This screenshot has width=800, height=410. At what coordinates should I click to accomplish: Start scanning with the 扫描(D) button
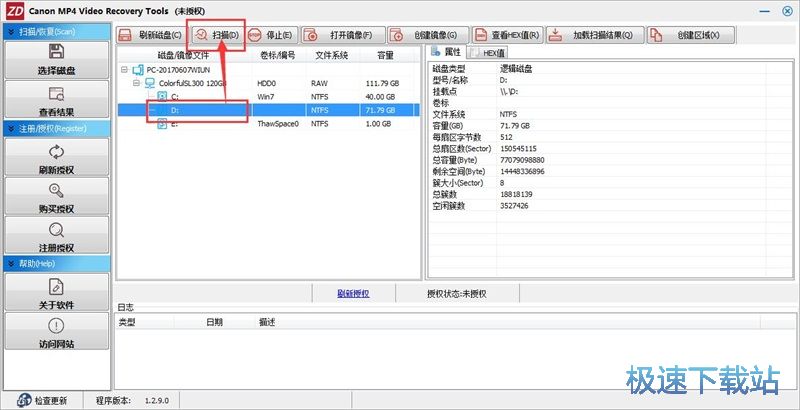pos(218,35)
